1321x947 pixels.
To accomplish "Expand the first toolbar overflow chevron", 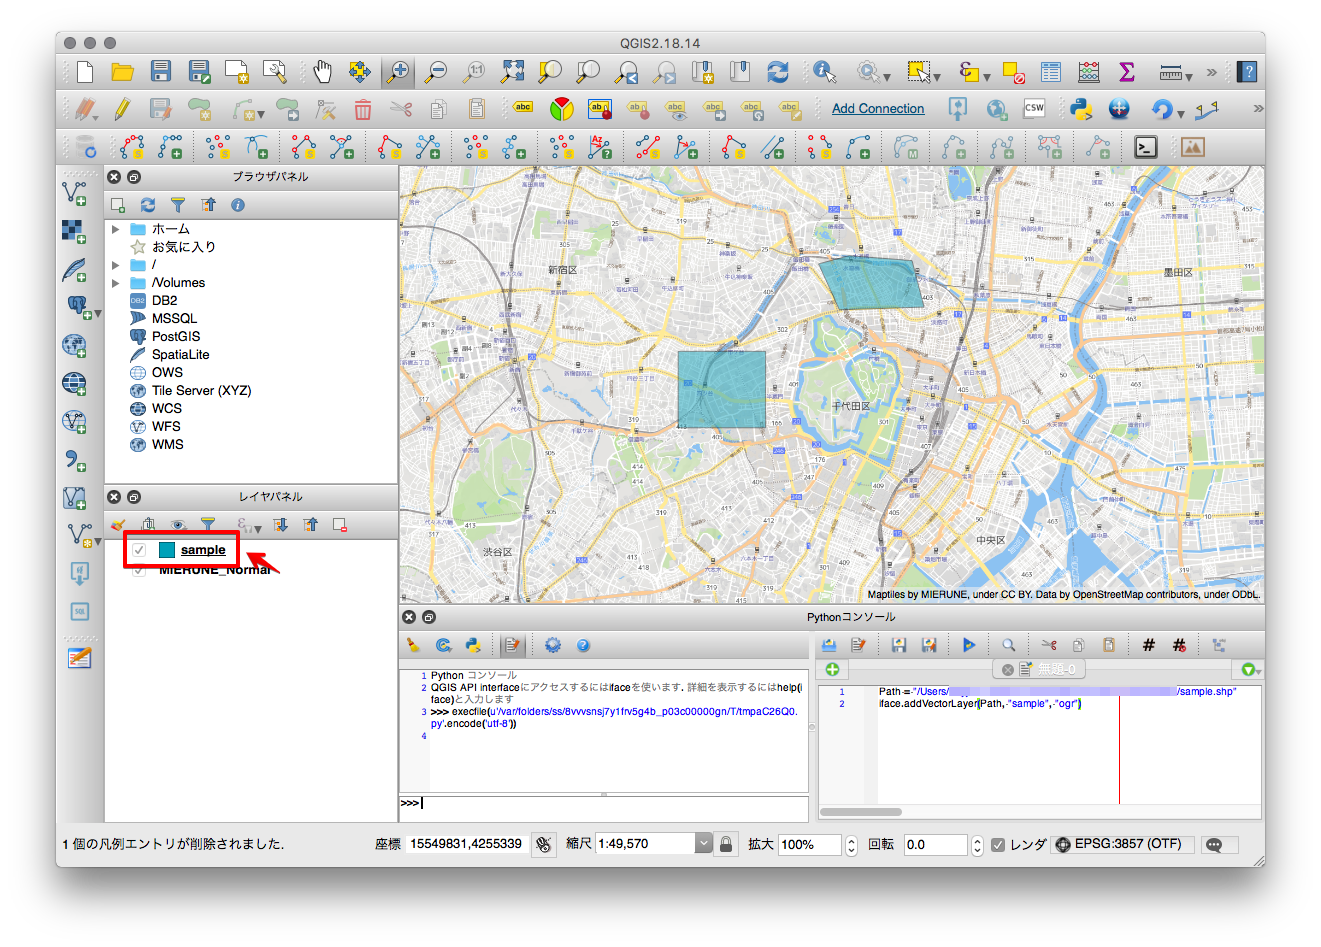I will [x=1212, y=72].
